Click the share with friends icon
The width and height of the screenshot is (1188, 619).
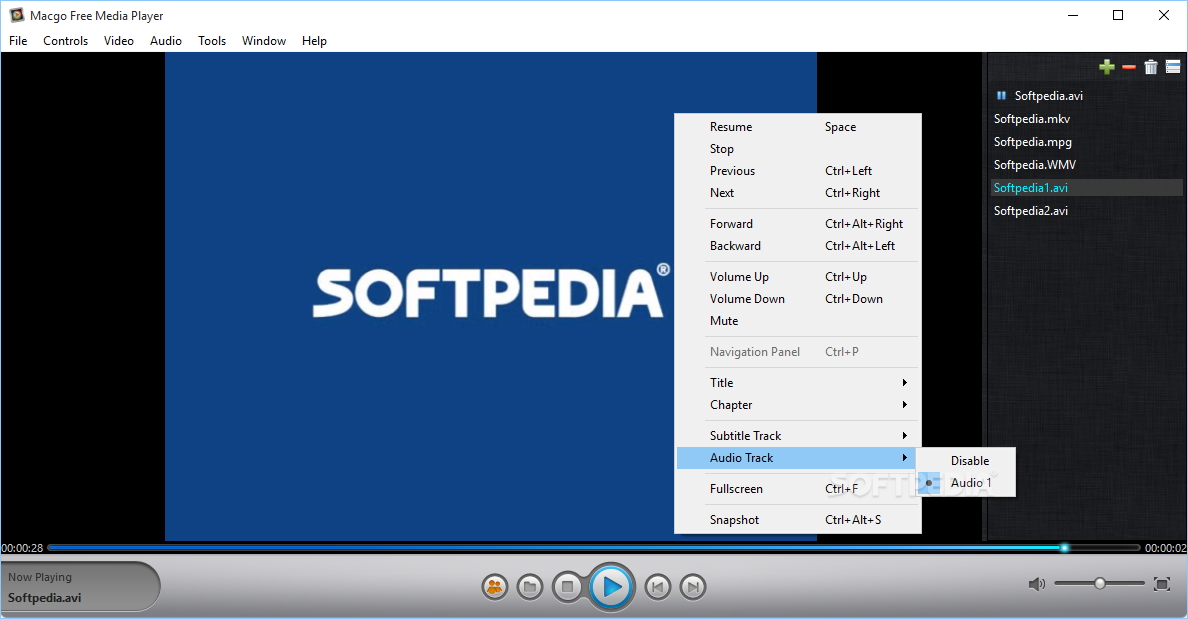(495, 586)
